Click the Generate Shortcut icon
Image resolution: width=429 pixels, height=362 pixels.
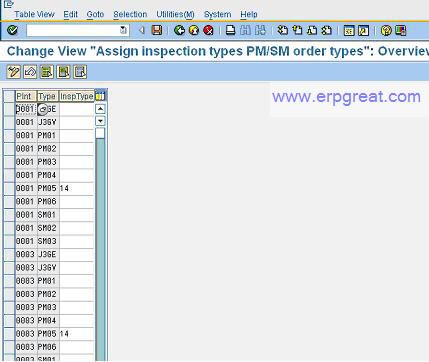pyautogui.click(x=364, y=31)
